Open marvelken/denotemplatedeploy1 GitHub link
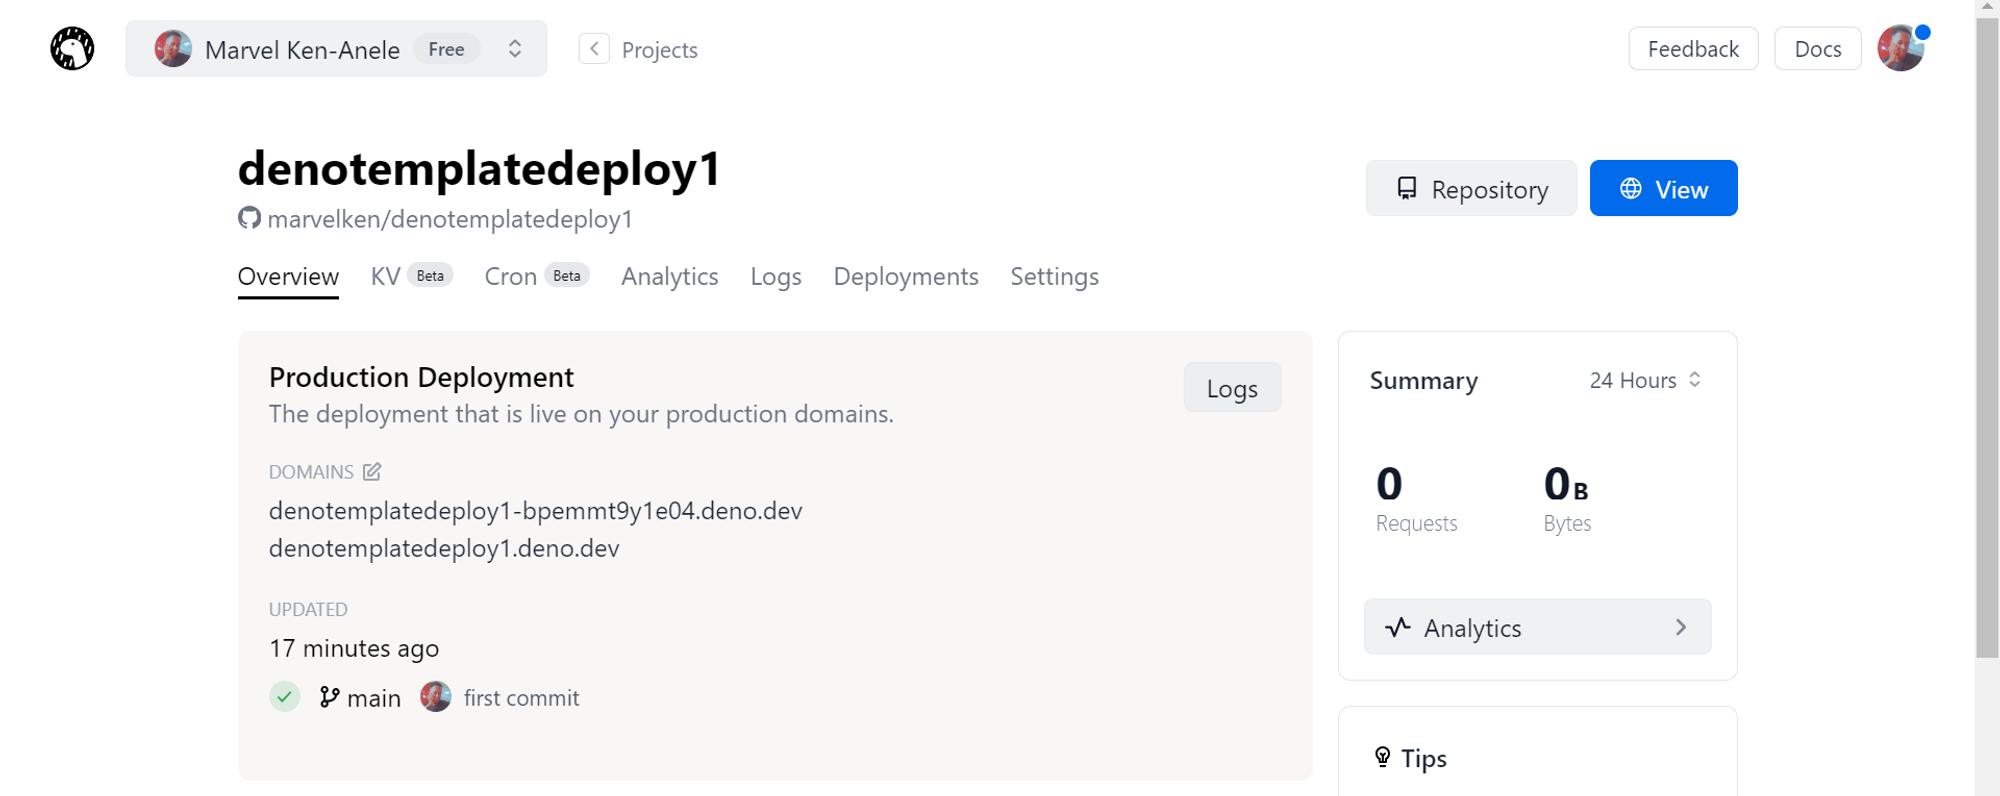The image size is (2000, 796). pyautogui.click(x=450, y=219)
